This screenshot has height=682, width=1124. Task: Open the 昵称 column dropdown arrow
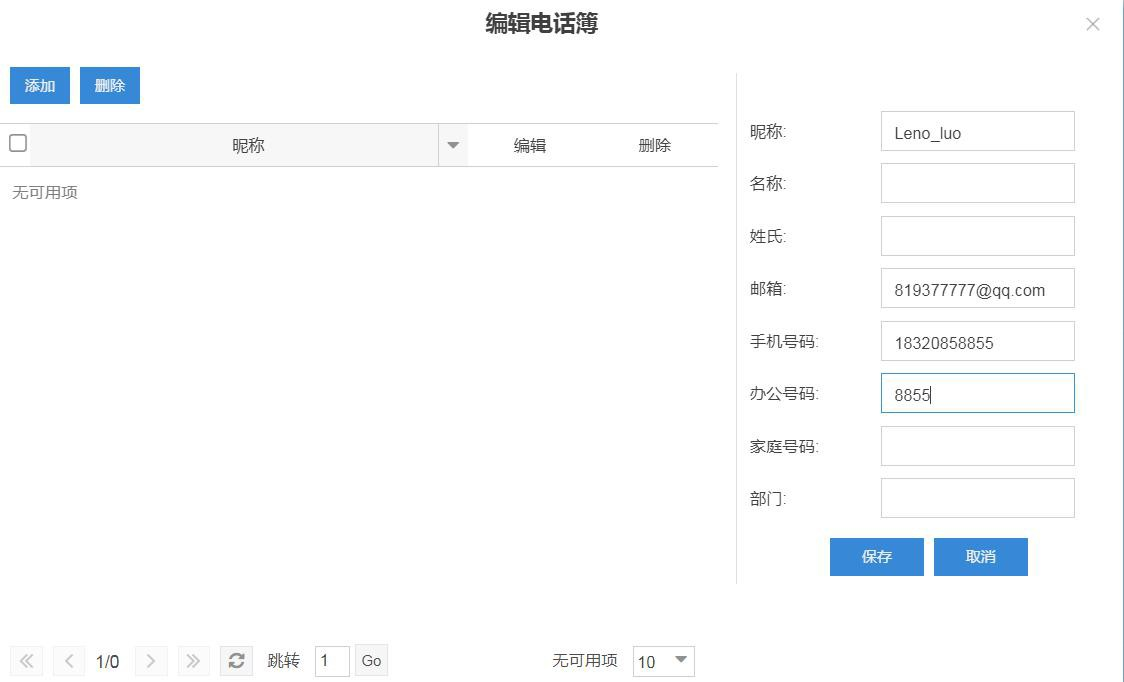tap(453, 145)
